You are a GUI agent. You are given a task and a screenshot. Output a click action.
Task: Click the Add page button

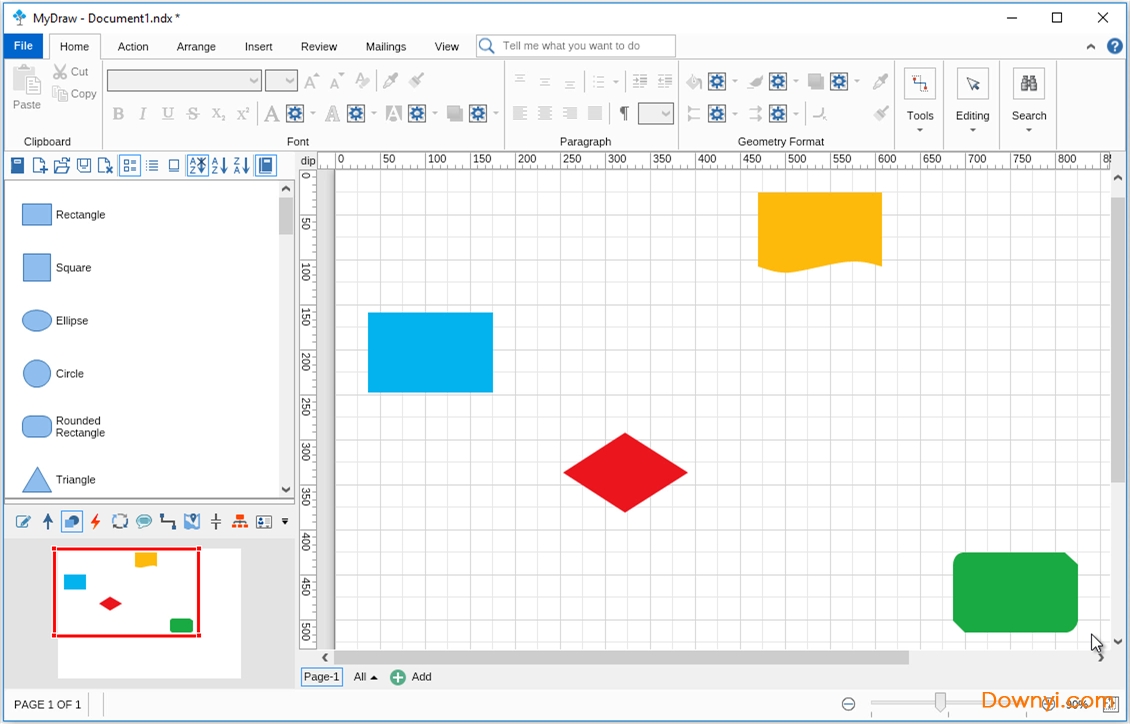click(x=411, y=677)
